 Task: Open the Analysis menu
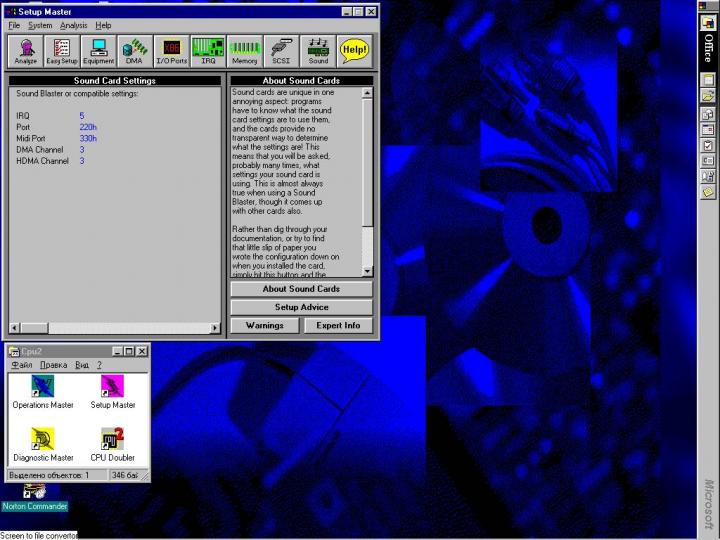(74, 25)
